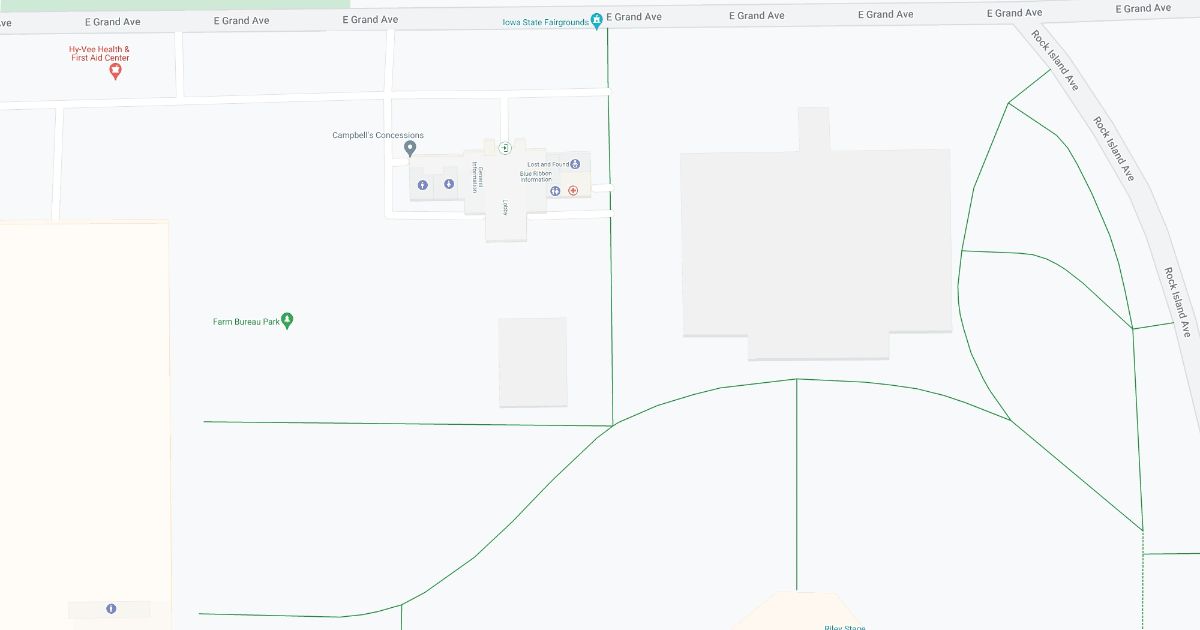Select the Blue Ribbon Information label

pyautogui.click(x=535, y=176)
